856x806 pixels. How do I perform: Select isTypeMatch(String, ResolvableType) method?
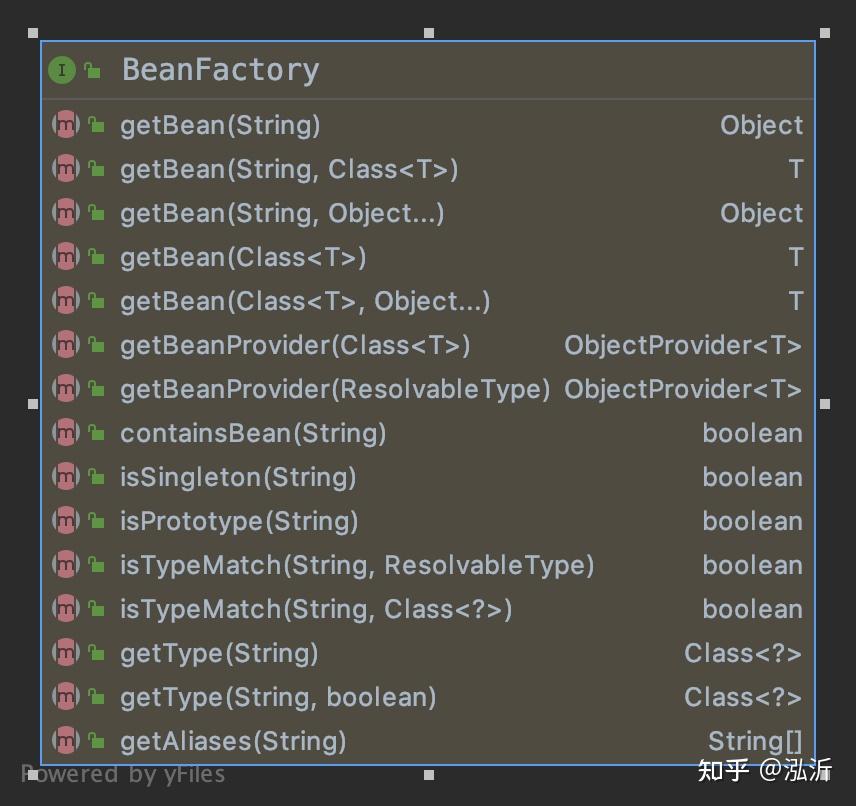click(x=357, y=565)
